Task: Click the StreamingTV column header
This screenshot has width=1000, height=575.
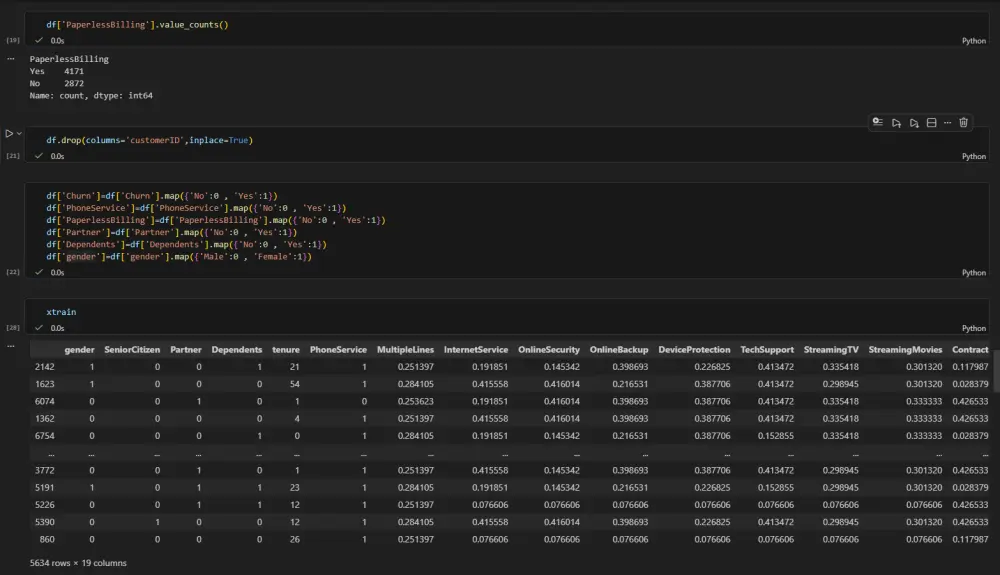Action: (x=831, y=349)
